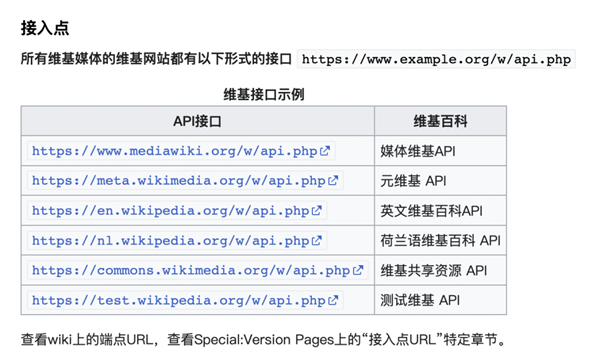Select the 英文维基百科API table cell

(x=440, y=211)
